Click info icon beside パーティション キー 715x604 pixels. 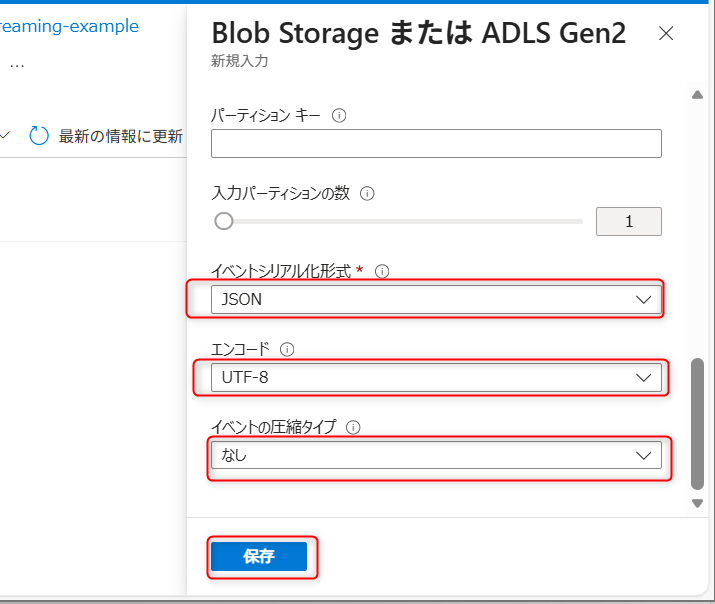tap(338, 116)
